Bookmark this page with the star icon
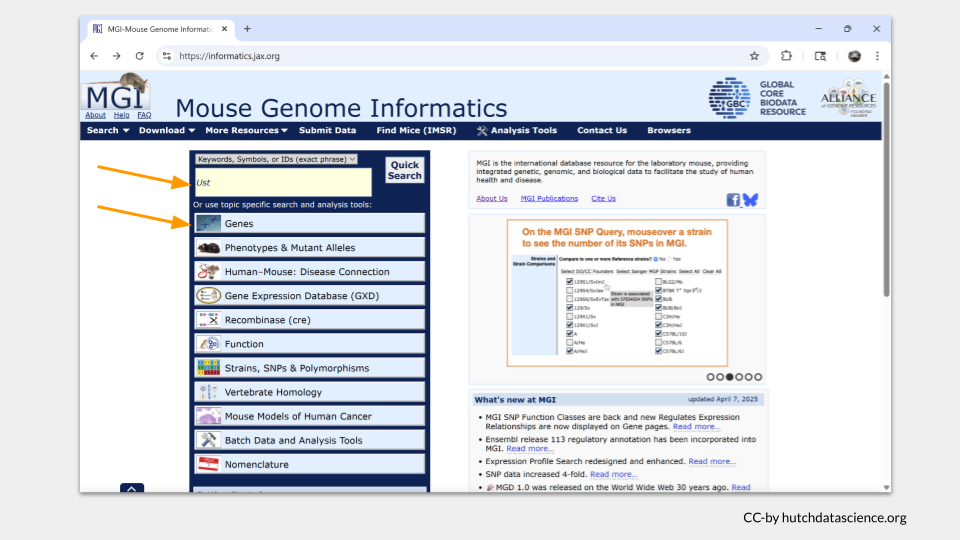This screenshot has height=540, width=960. [x=754, y=56]
